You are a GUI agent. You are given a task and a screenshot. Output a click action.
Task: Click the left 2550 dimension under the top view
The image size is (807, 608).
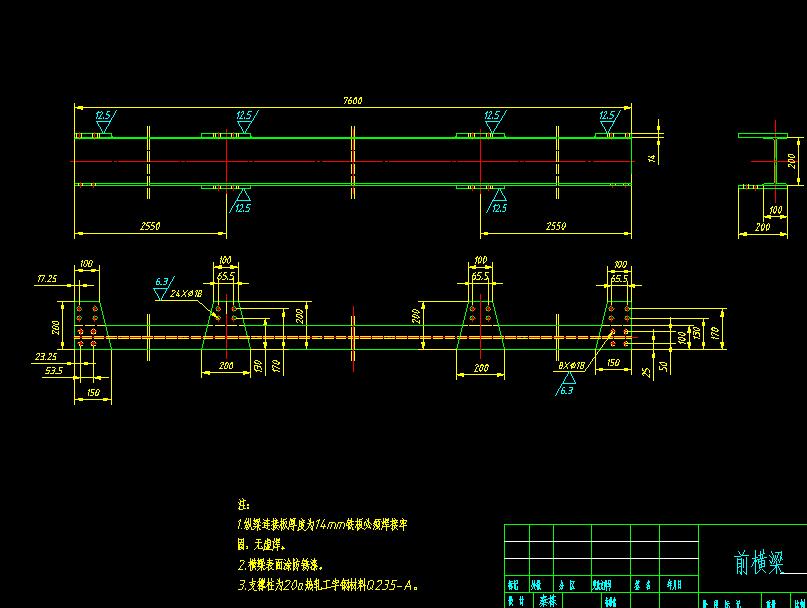pos(150,225)
